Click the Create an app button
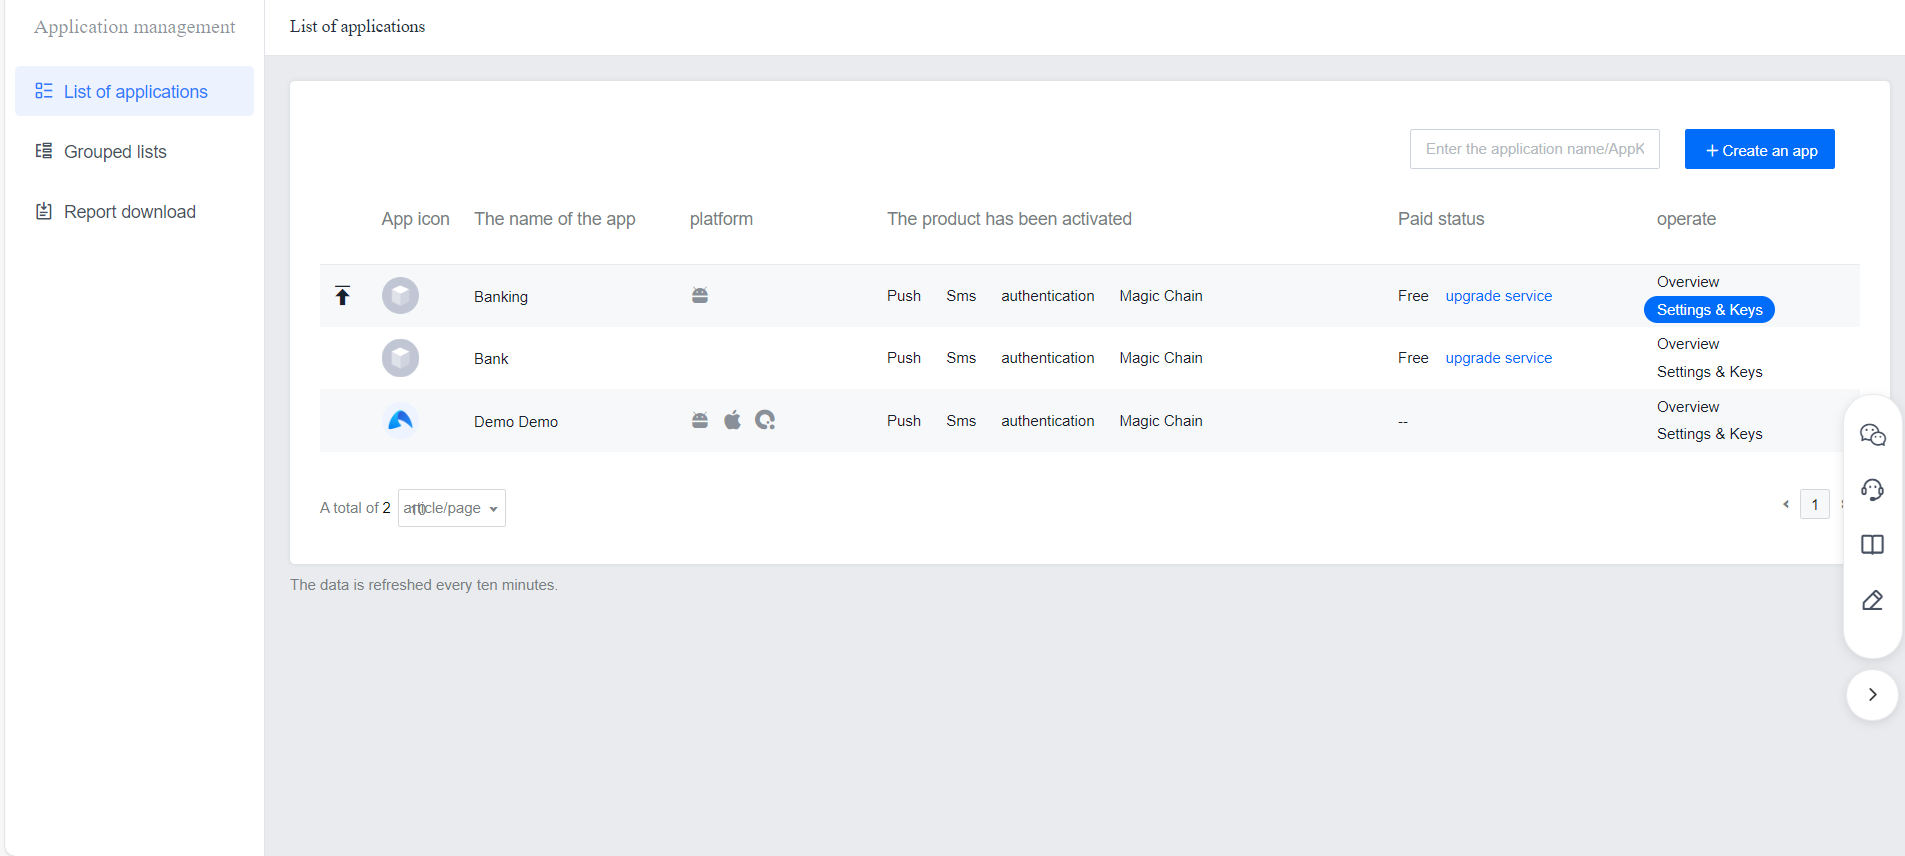1905x856 pixels. (1759, 150)
